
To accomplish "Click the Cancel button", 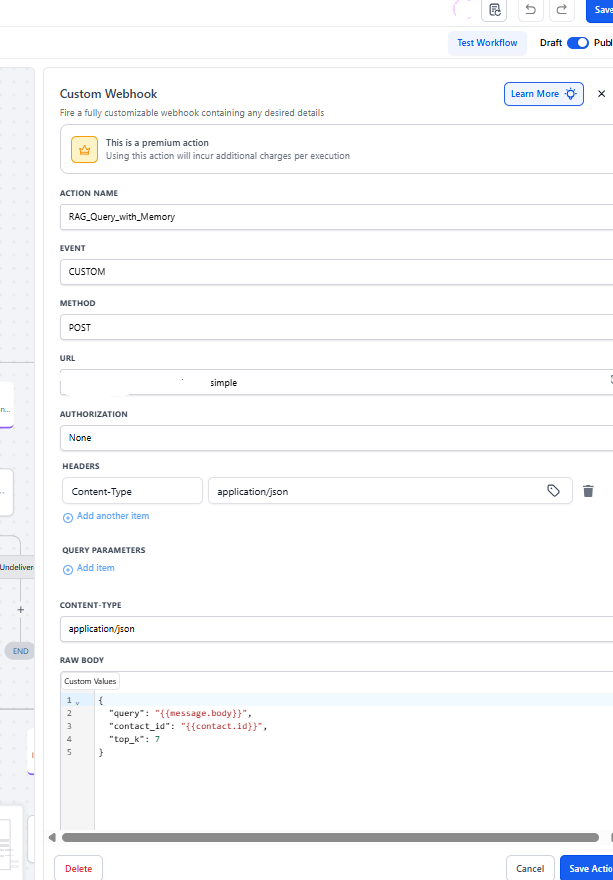I will pyautogui.click(x=530, y=868).
